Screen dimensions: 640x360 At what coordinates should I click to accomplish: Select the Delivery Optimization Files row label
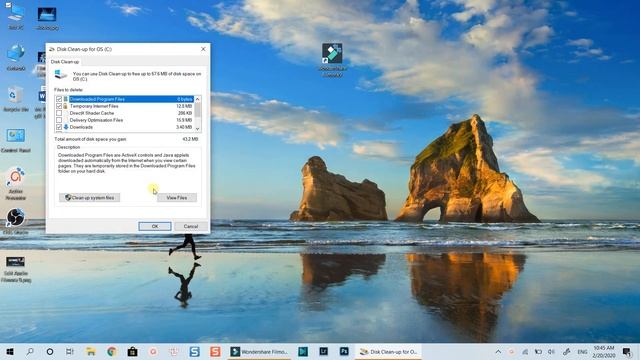(x=96, y=120)
